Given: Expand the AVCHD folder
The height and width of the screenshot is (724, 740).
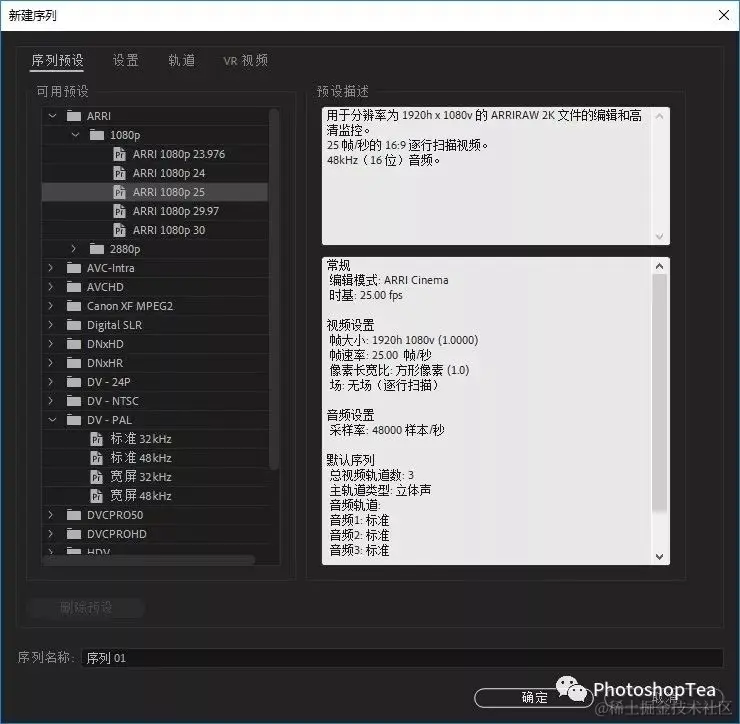Looking at the screenshot, I should 51,286.
